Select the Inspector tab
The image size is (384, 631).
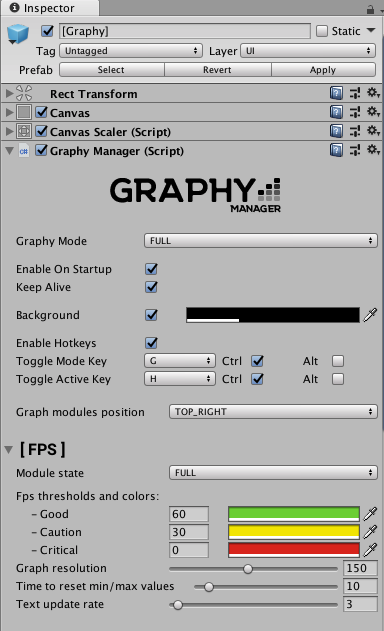(49, 8)
